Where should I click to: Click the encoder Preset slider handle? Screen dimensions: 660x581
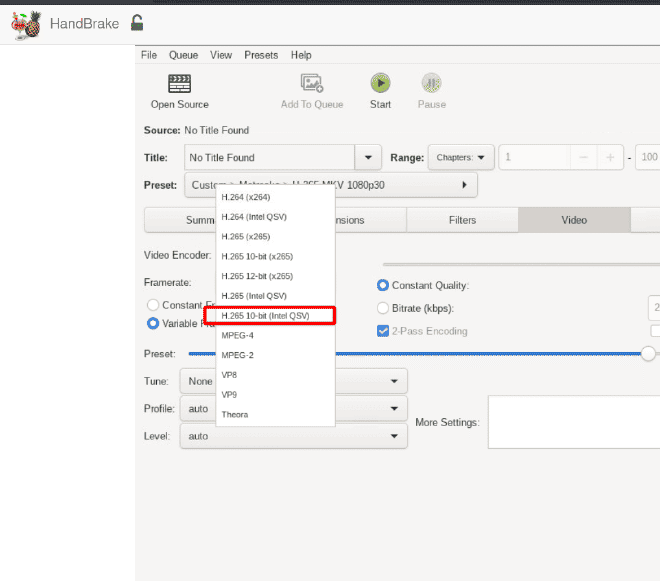coord(648,354)
